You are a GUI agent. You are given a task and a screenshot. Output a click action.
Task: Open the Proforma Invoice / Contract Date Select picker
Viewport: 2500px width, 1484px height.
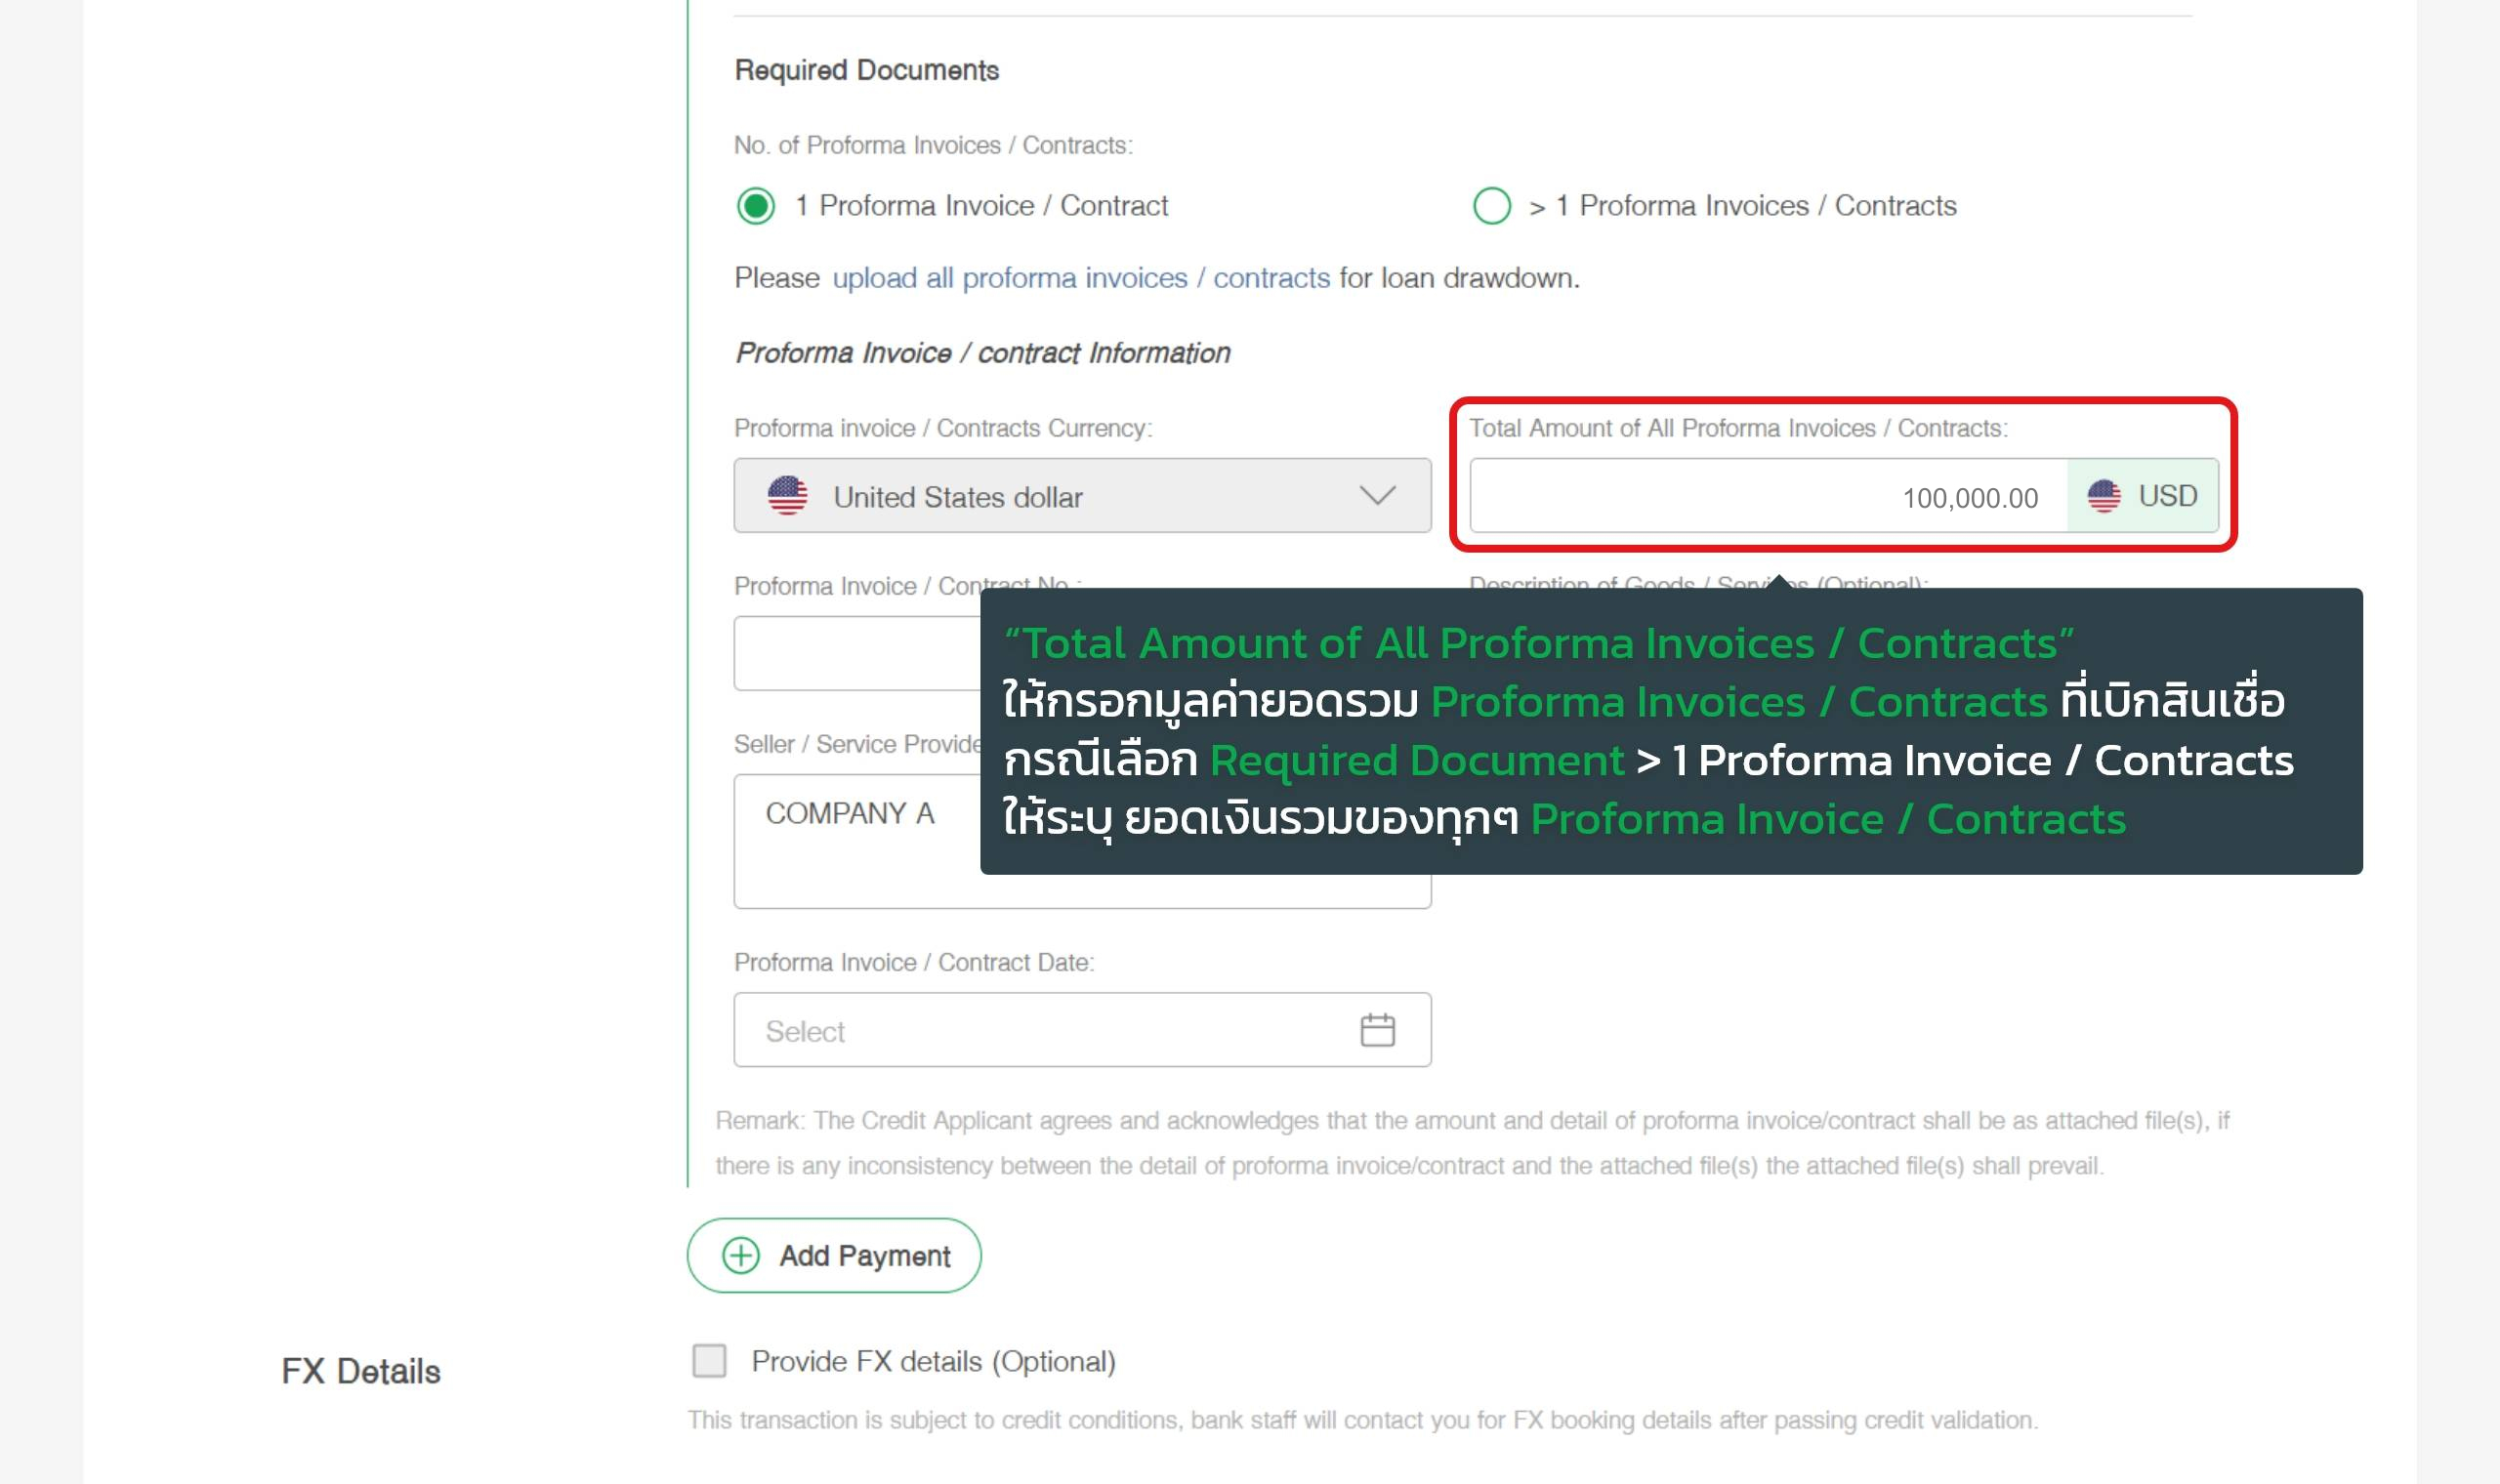click(1082, 1030)
